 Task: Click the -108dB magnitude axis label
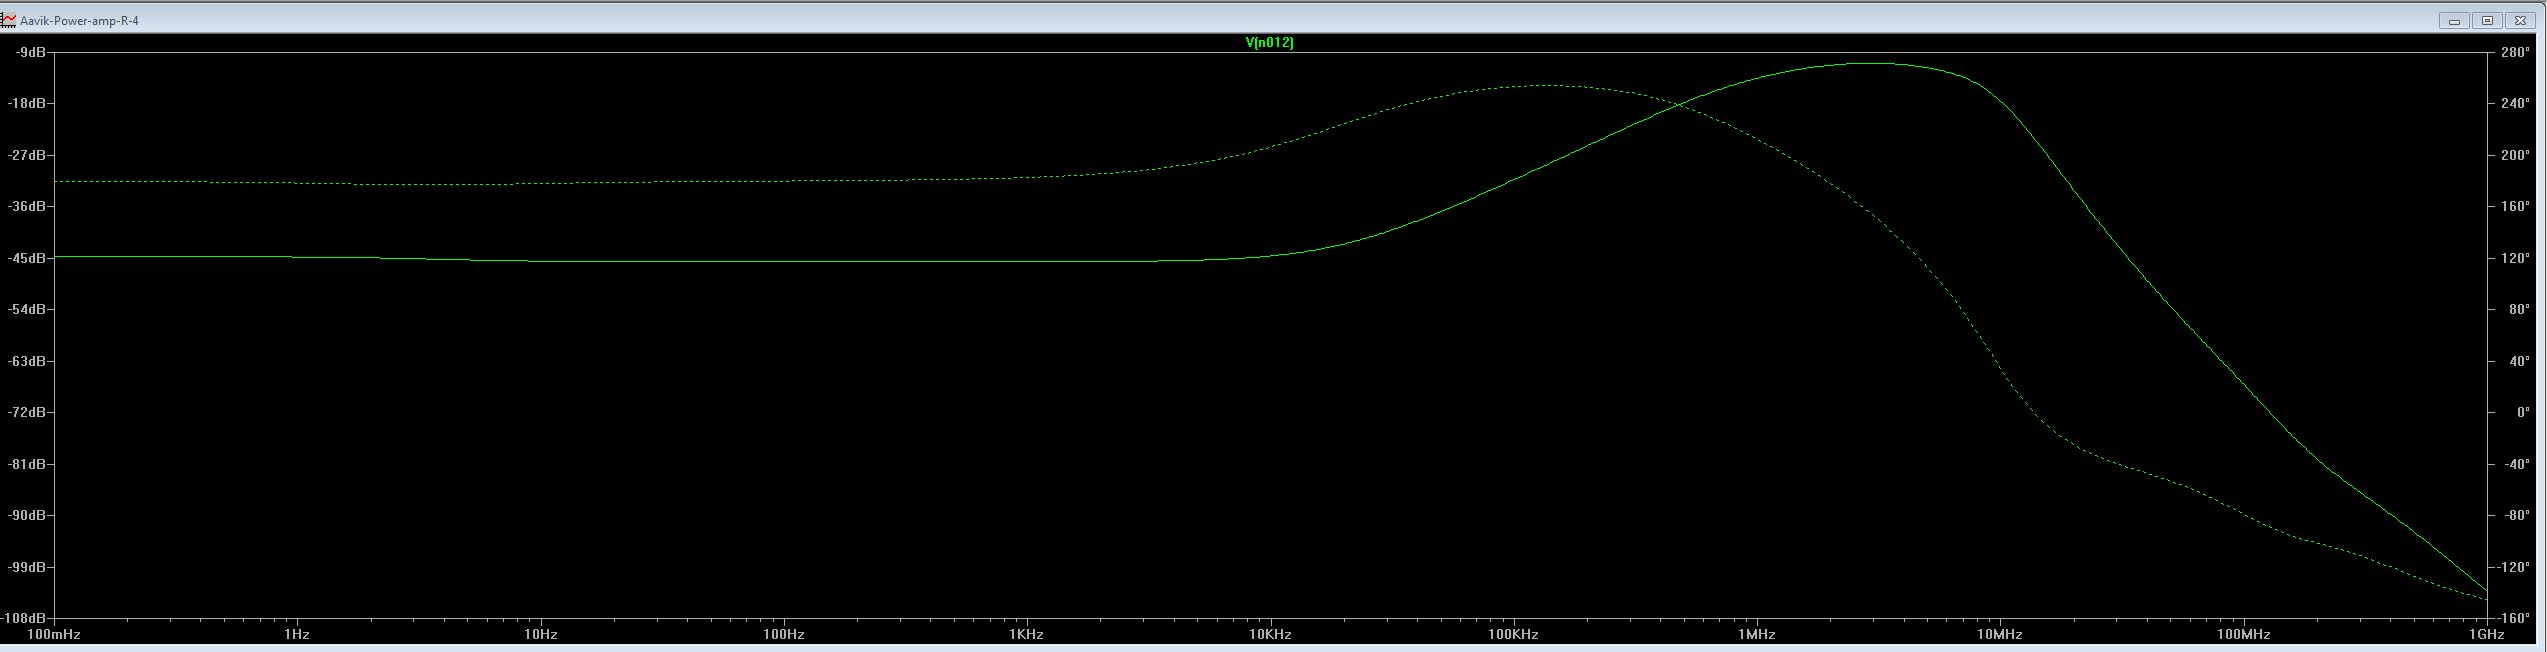coord(24,618)
